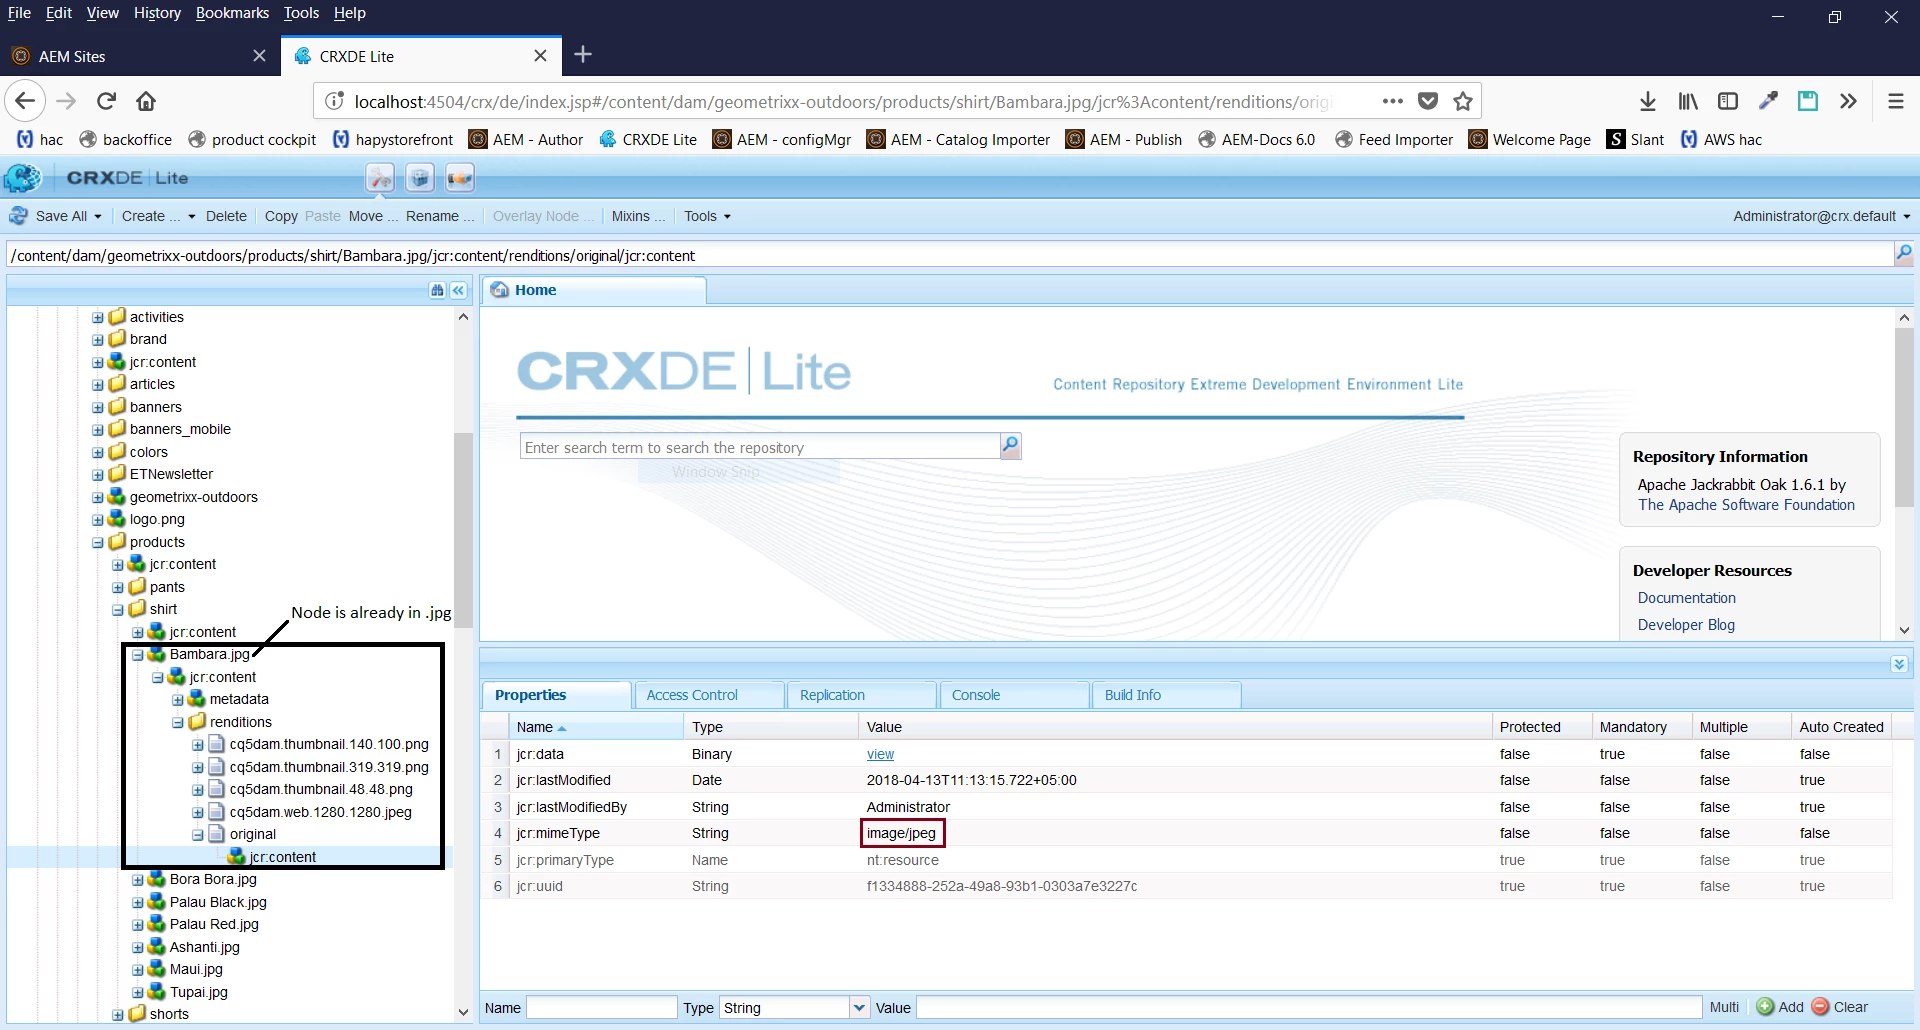The image size is (1920, 1030).
Task: Click the site information icon in address bar
Action: [x=335, y=101]
